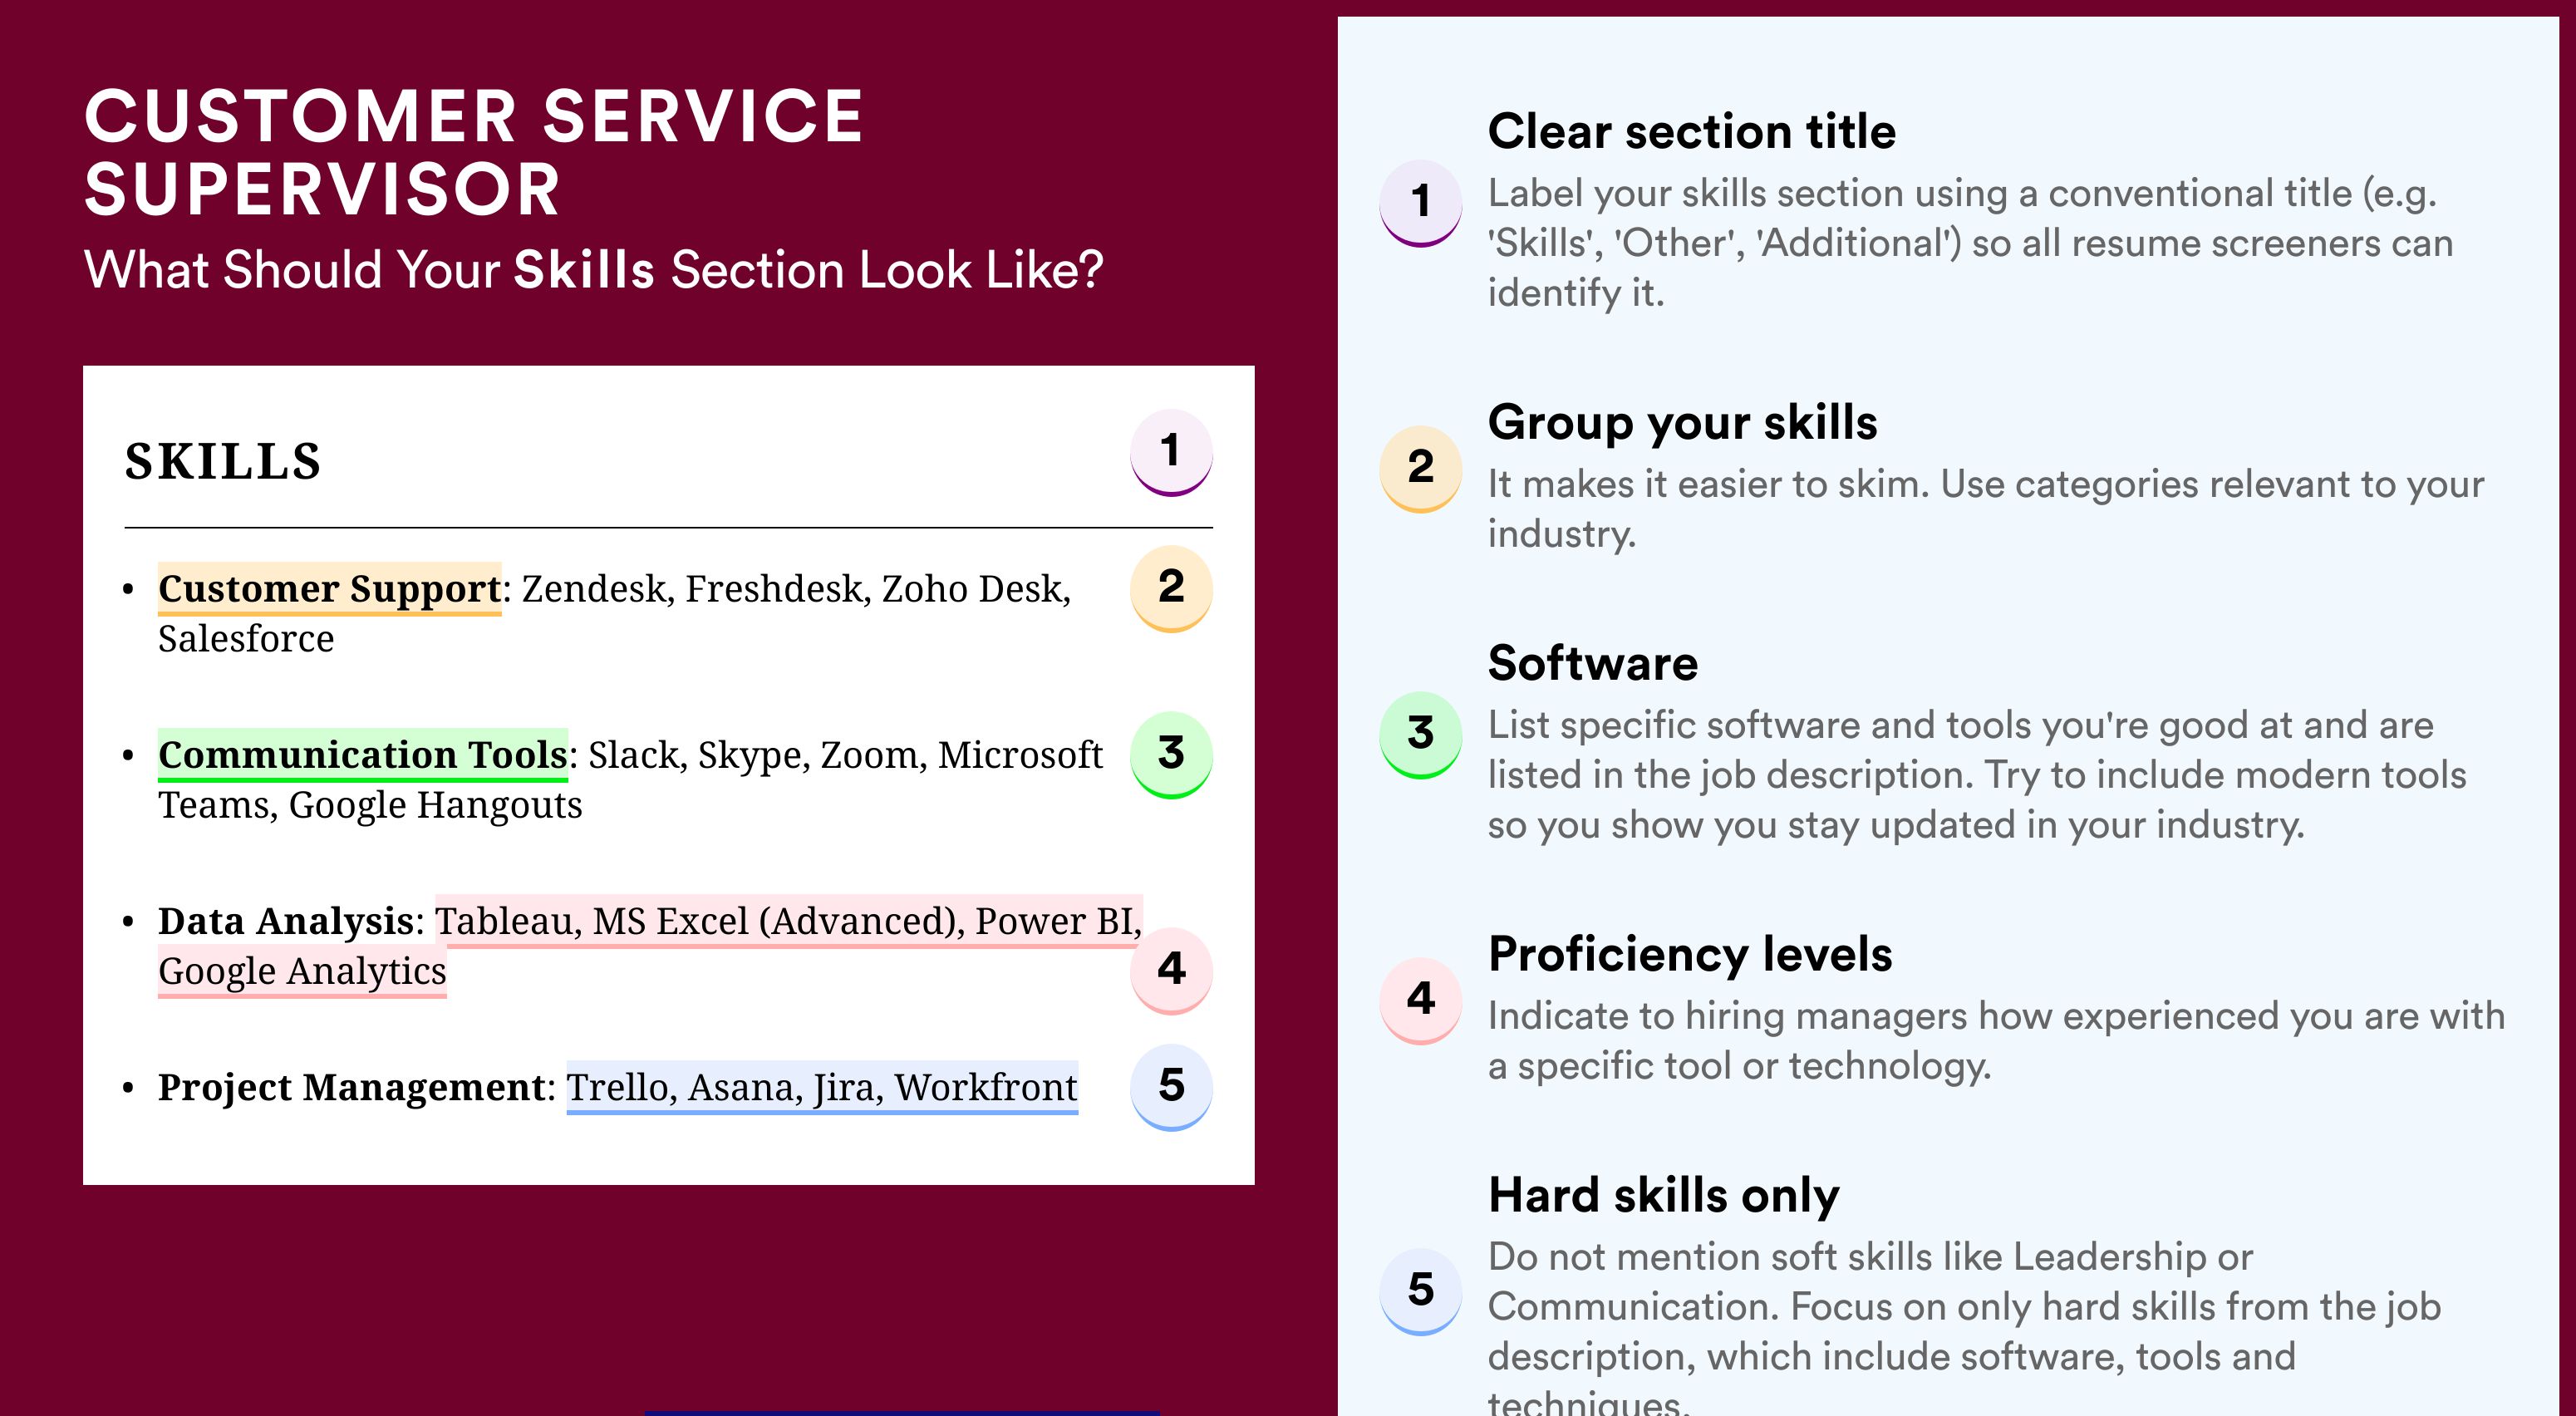
Task: Click the purple number 1 badge beside SKILLS heading
Action: [1171, 452]
